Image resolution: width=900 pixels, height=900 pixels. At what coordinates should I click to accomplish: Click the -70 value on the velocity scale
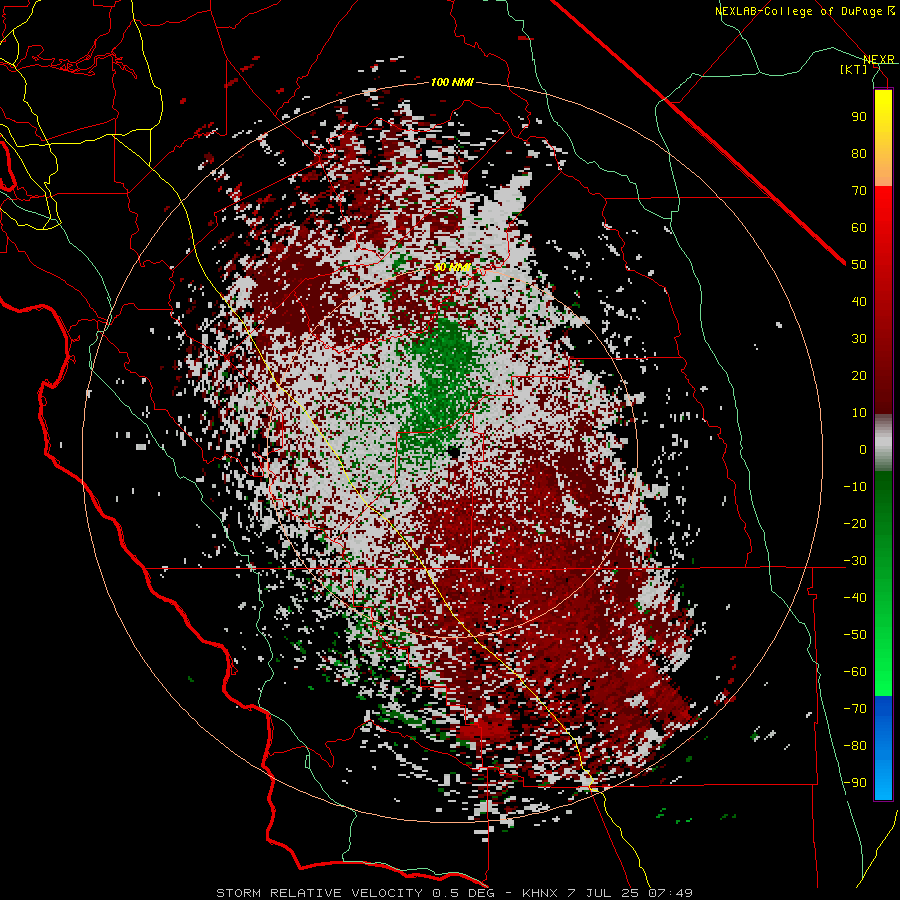pos(855,709)
